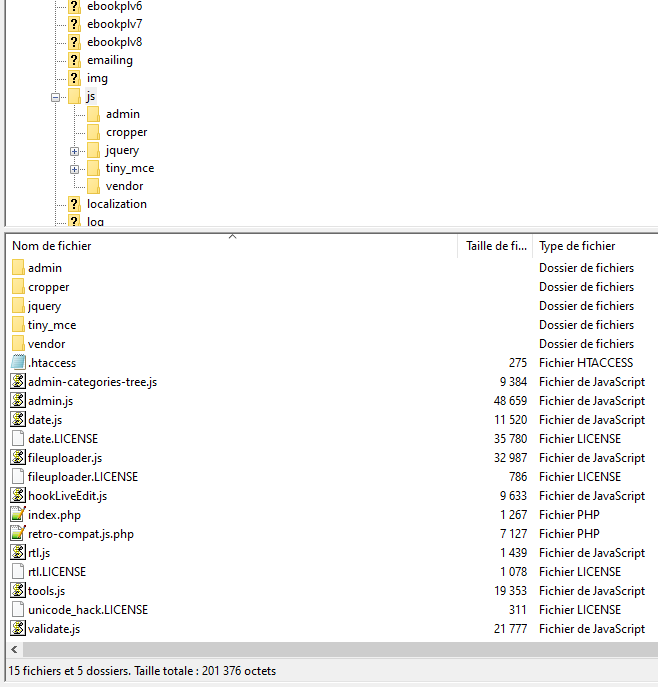
Task: Click tiny_mce folder icon in file list
Action: pyautogui.click(x=18, y=325)
